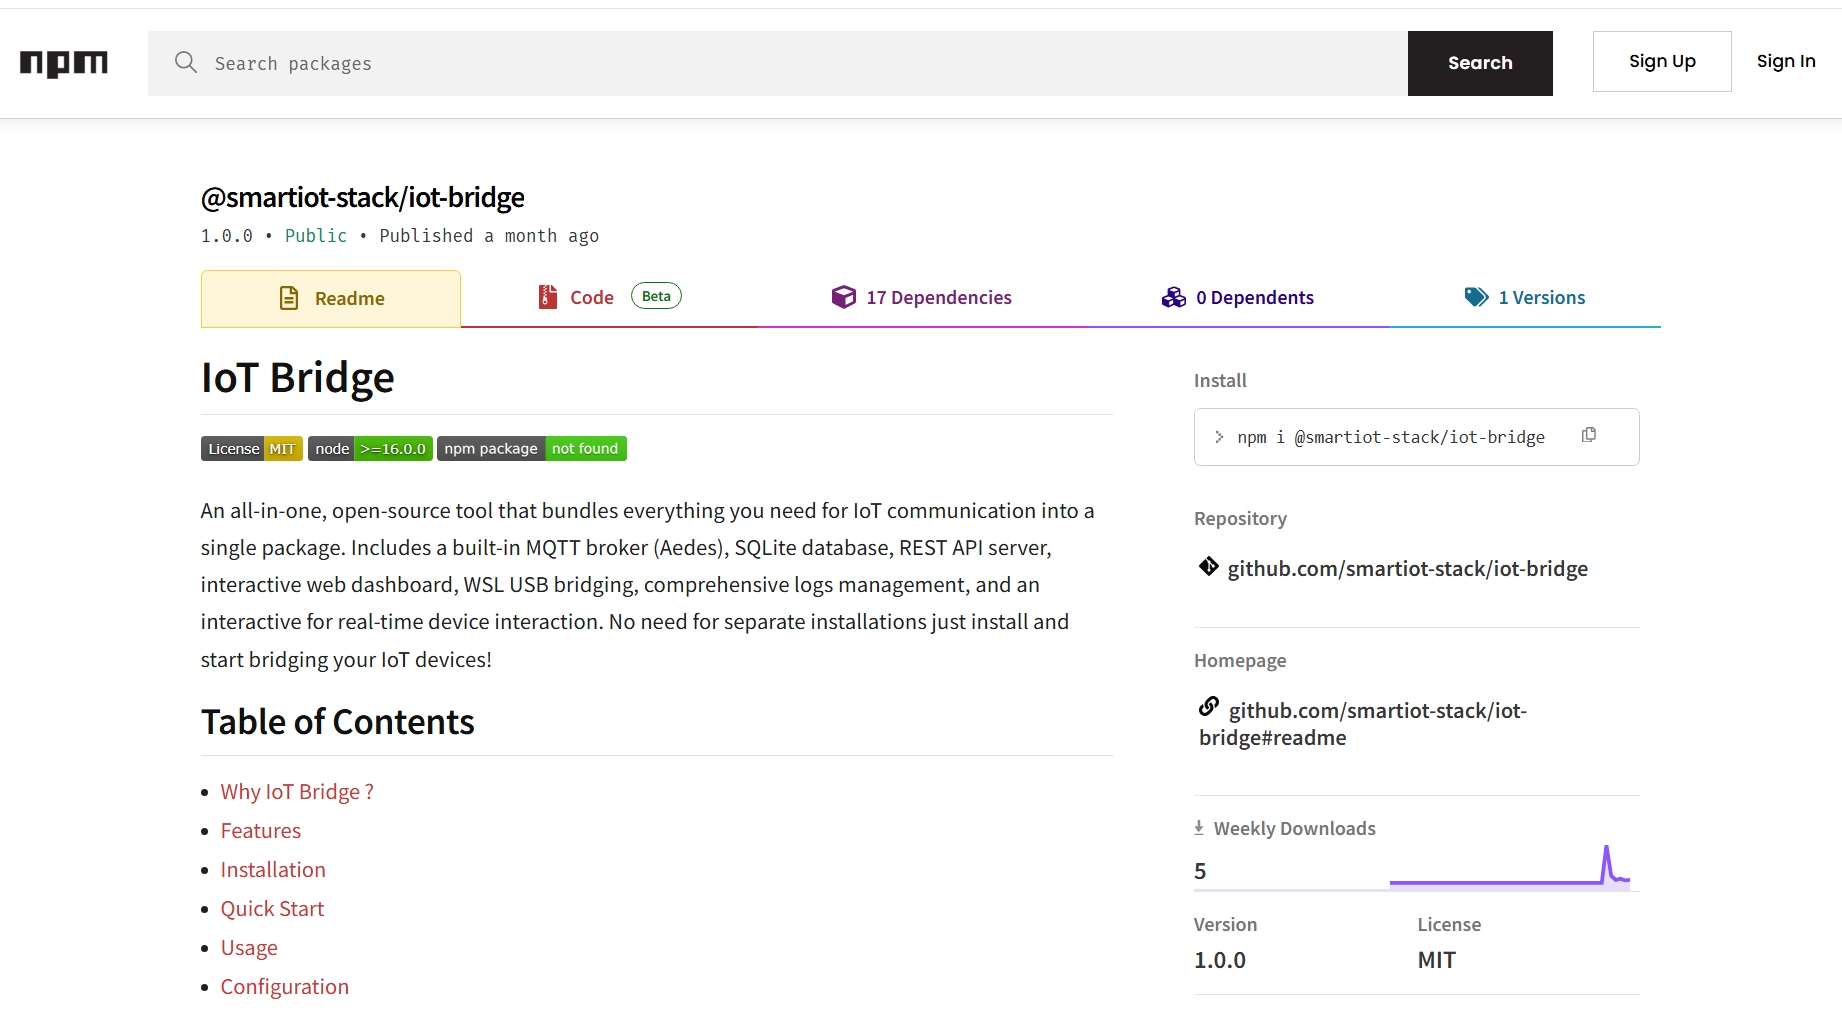The width and height of the screenshot is (1842, 1011).
Task: Click the Table of Contents heading
Action: pos(338,722)
